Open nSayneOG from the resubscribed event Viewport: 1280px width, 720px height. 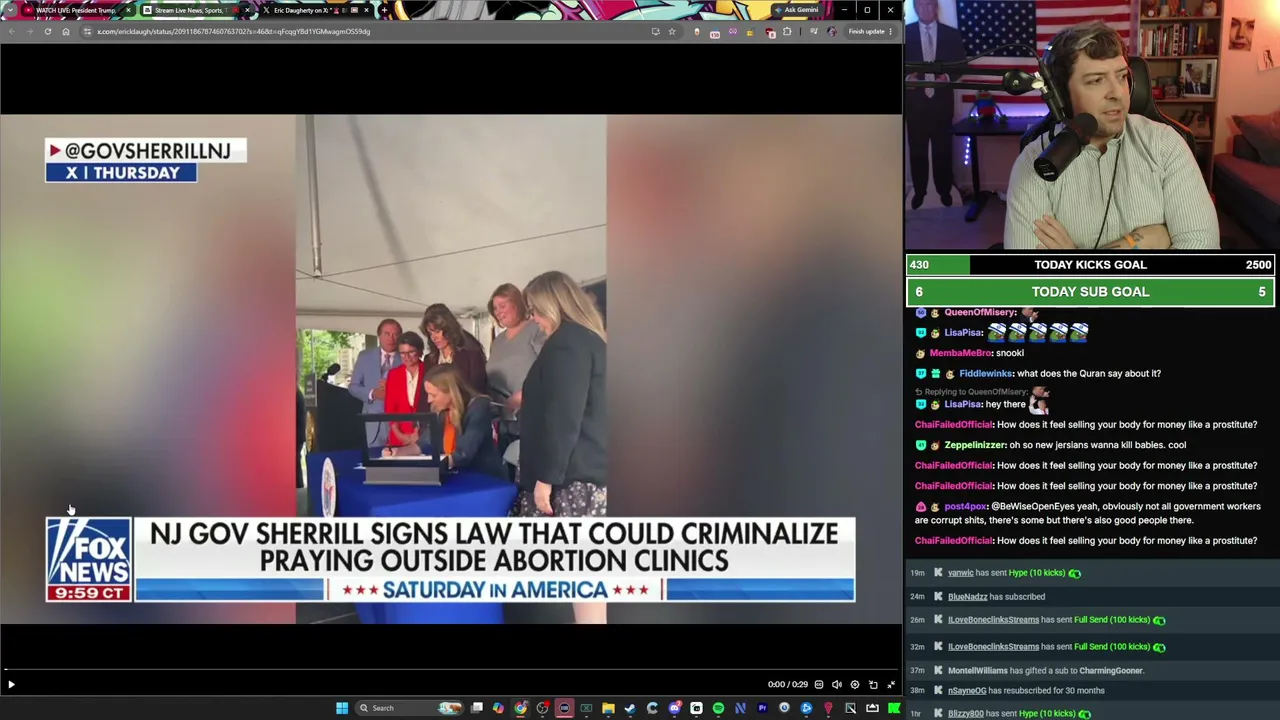[967, 691]
